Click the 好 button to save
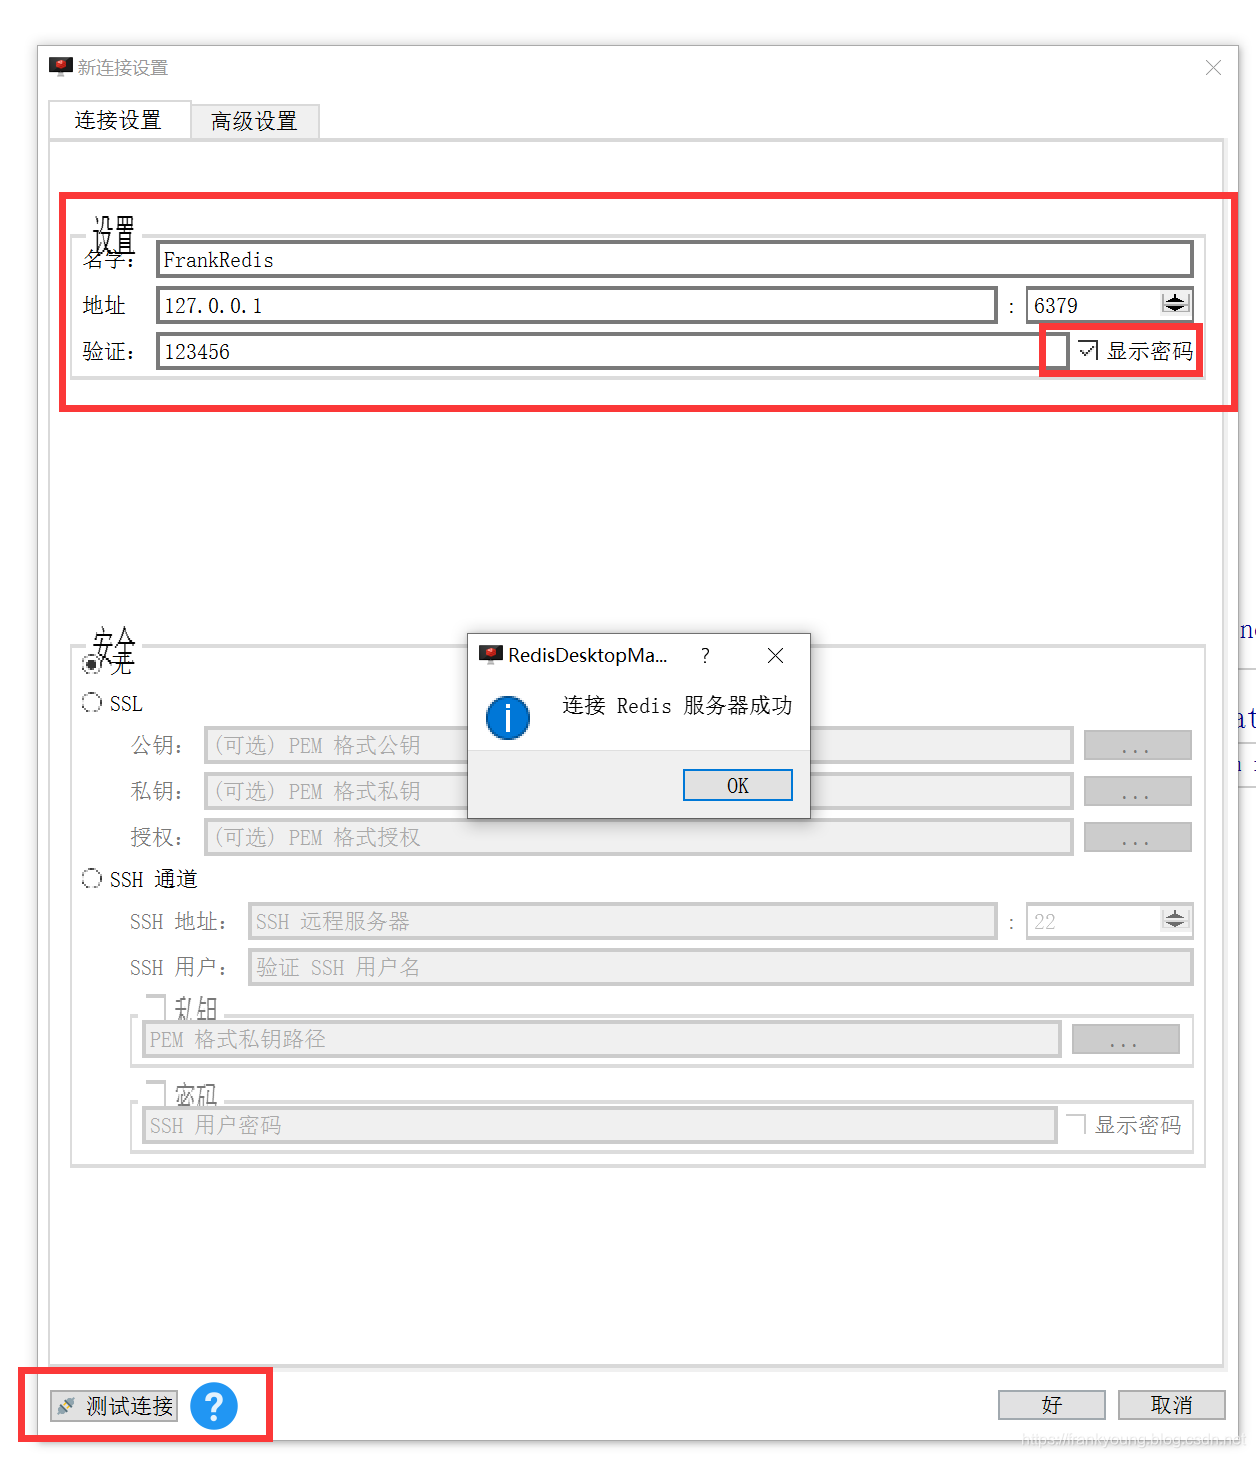The width and height of the screenshot is (1256, 1458). coord(1052,1405)
